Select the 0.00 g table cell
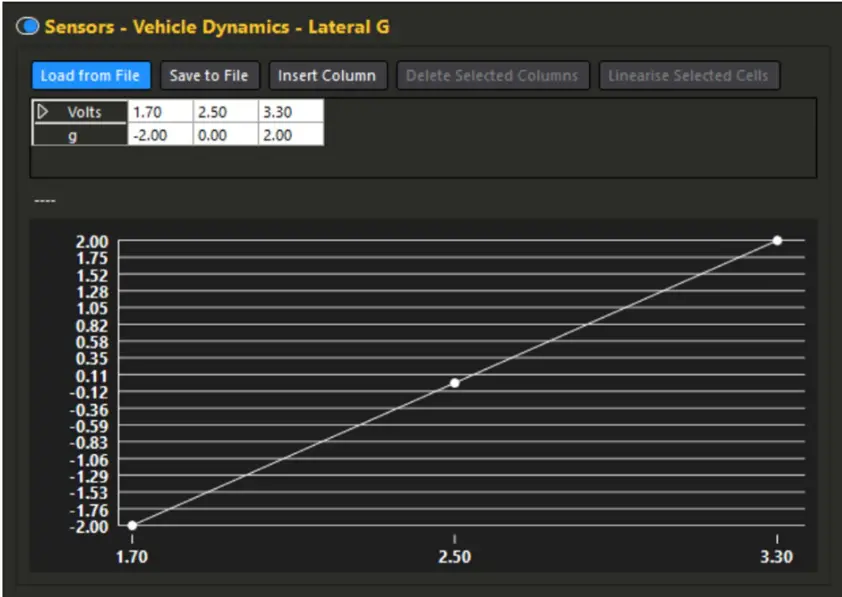 click(225, 135)
